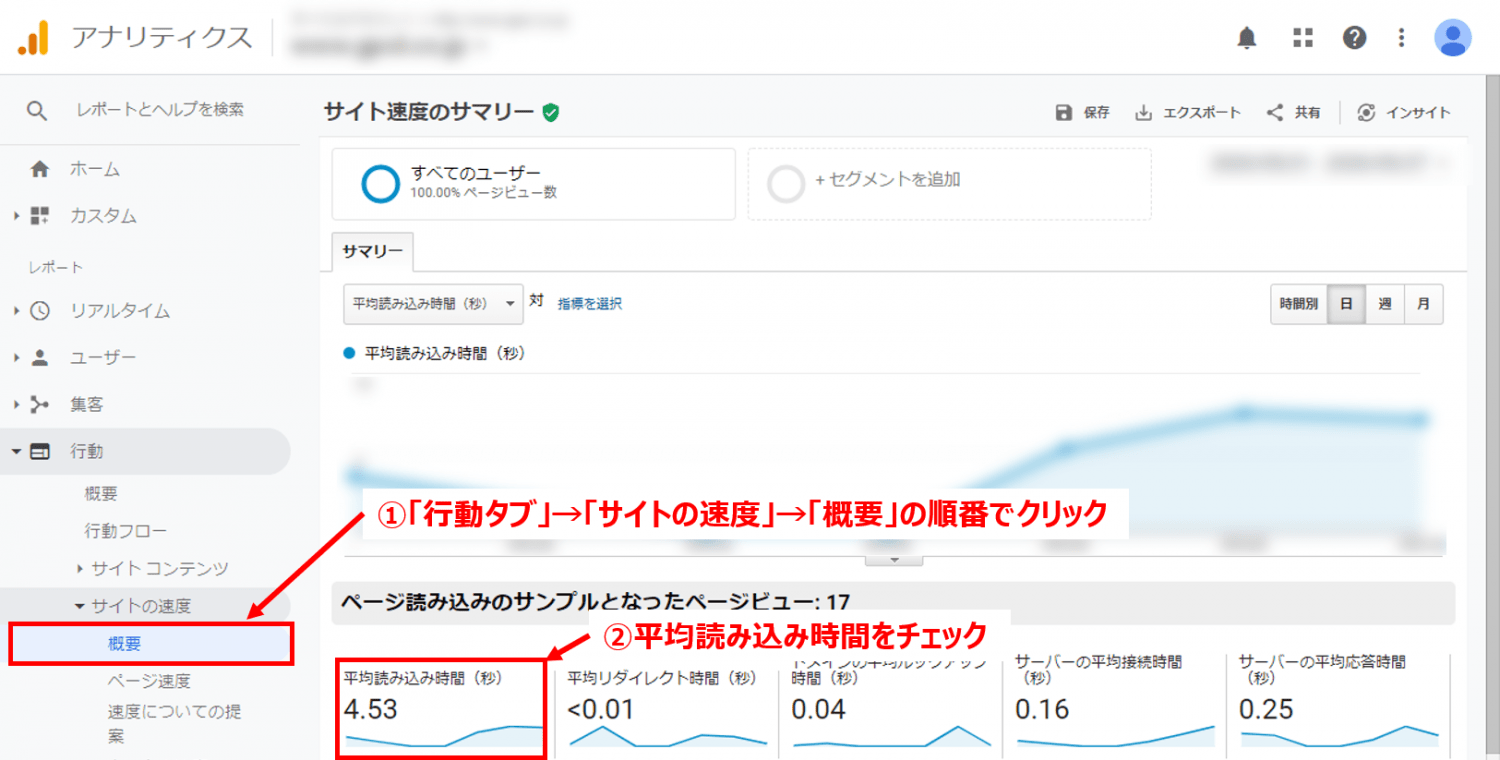Screen dimensions: 1500x760
Task: Click the 指標を選択 link
Action: pyautogui.click(x=589, y=304)
